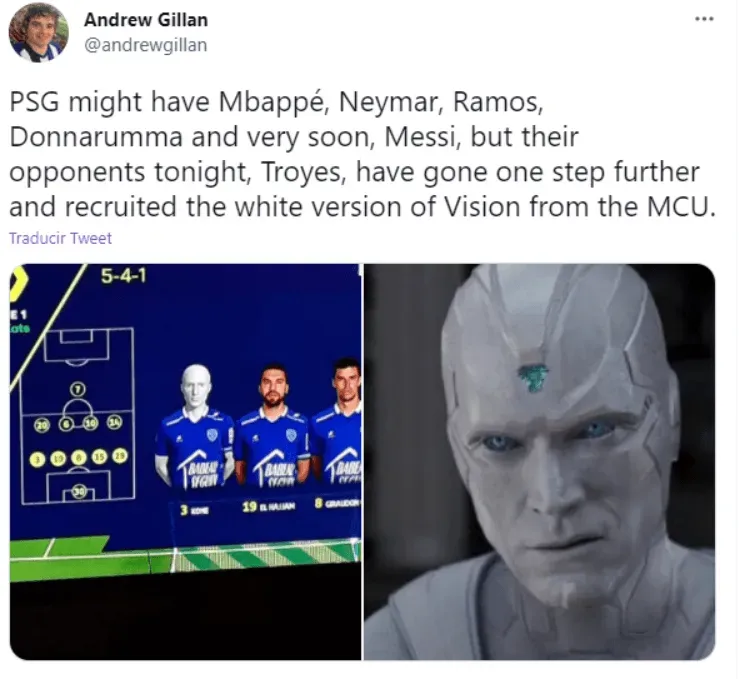
Task: Open Andrew Gillan's profile picture
Action: (38, 32)
